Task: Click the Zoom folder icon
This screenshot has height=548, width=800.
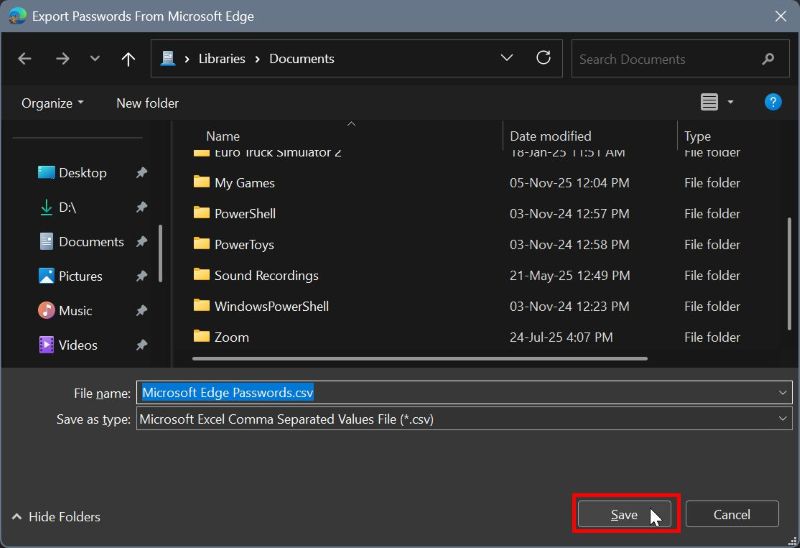Action: click(202, 336)
